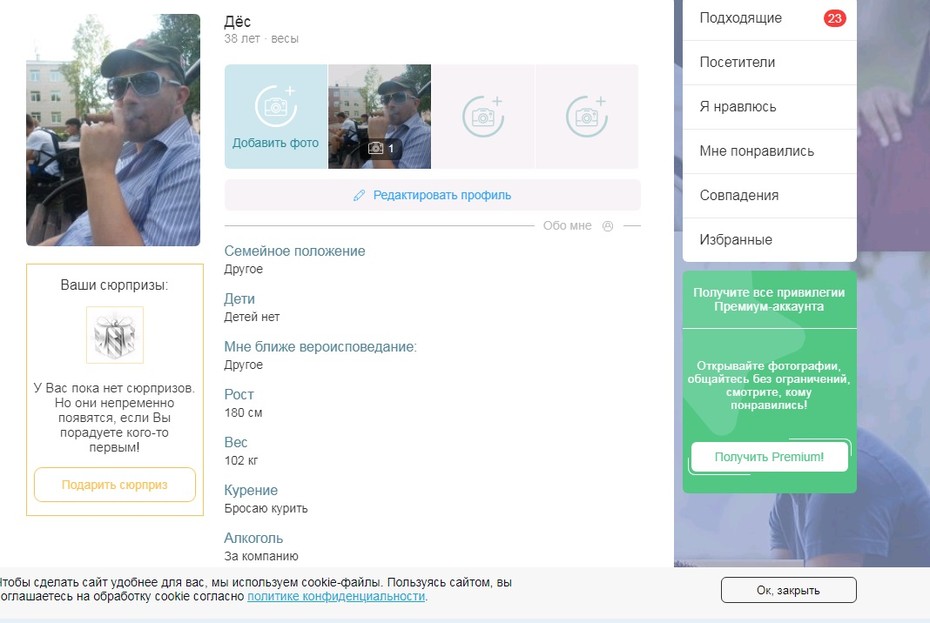
Task: Click the profile name Дёс
Action: (x=237, y=22)
